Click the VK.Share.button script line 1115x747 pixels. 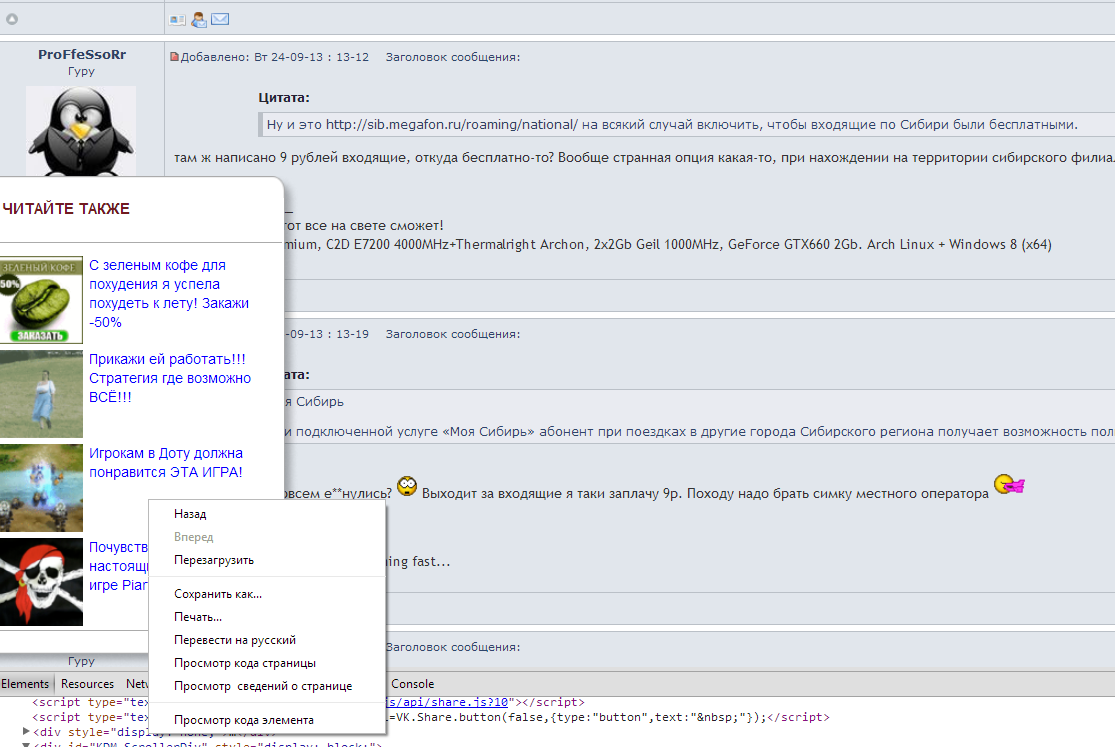pos(608,717)
